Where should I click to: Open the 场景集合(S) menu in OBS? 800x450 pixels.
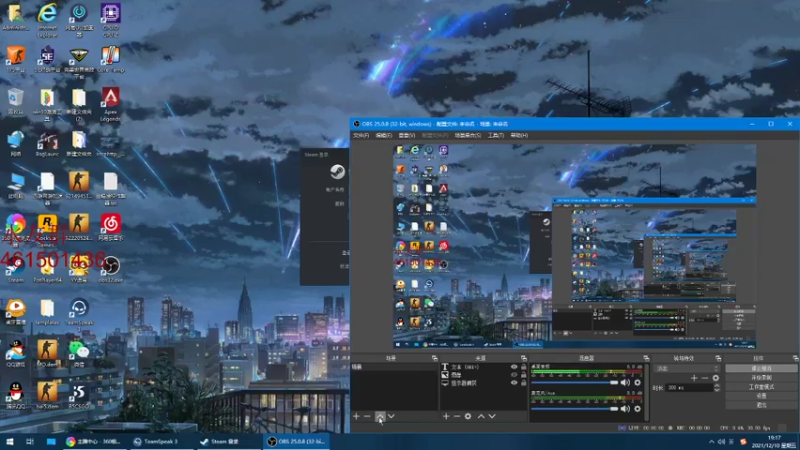coord(468,136)
